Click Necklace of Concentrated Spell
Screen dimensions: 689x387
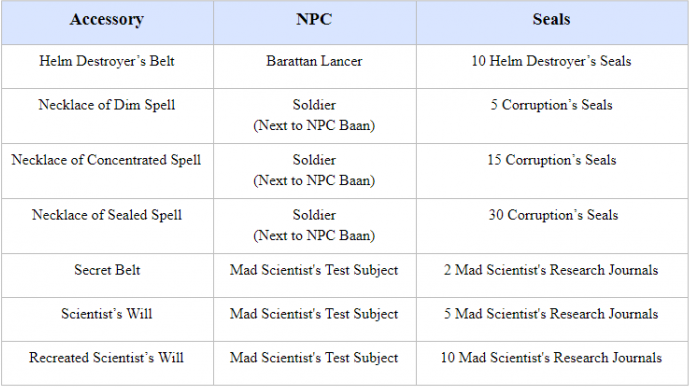106,160
